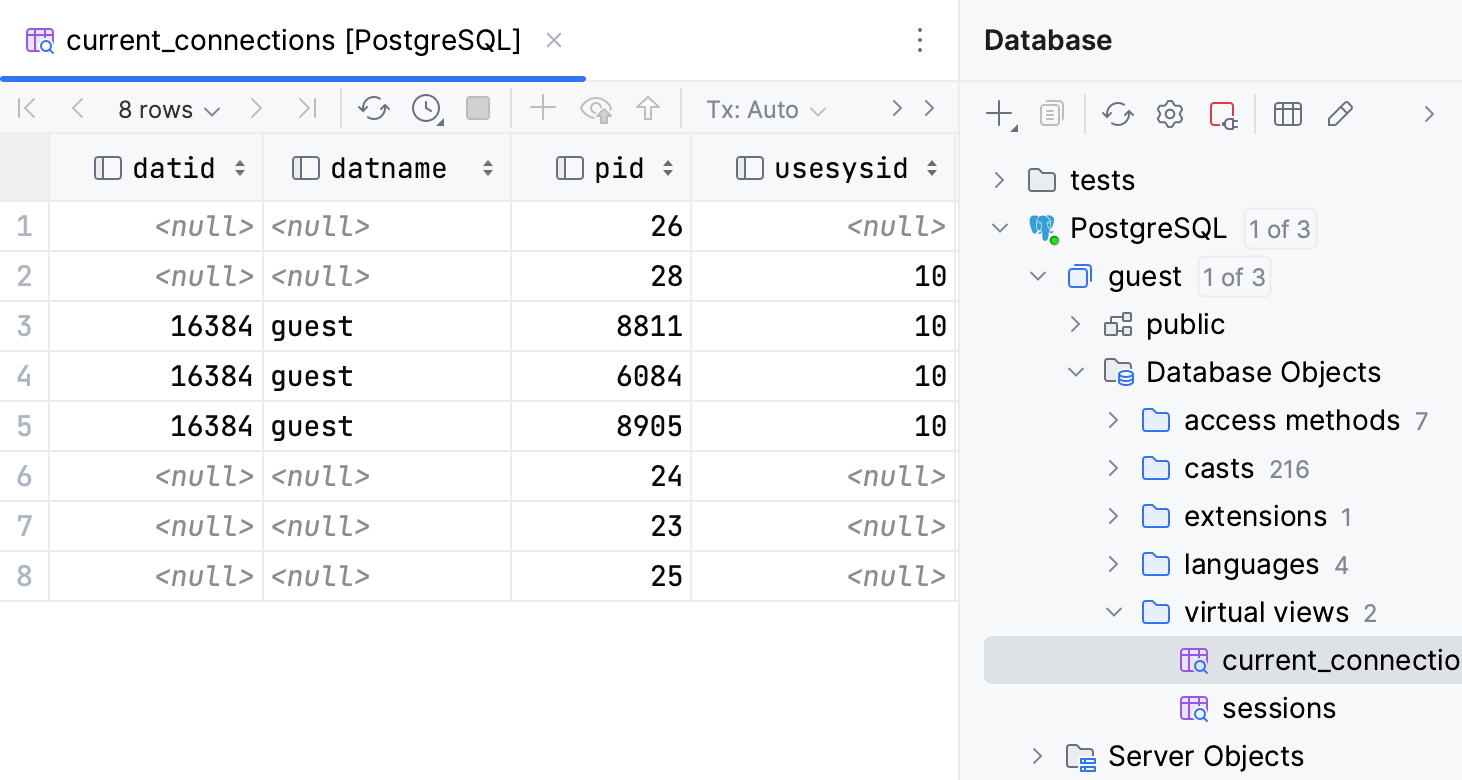
Task: Open the '8 rows' page size dropdown
Action: coord(169,109)
